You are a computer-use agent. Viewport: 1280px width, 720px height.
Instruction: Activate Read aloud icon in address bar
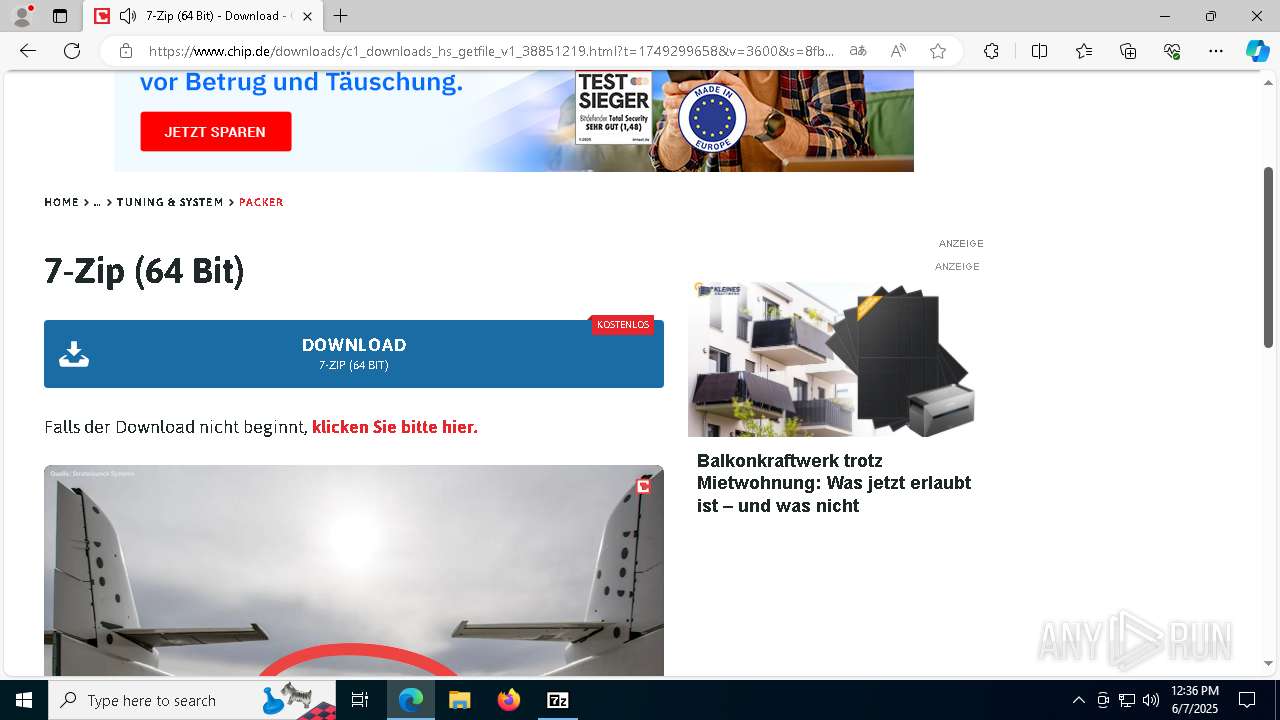(898, 51)
